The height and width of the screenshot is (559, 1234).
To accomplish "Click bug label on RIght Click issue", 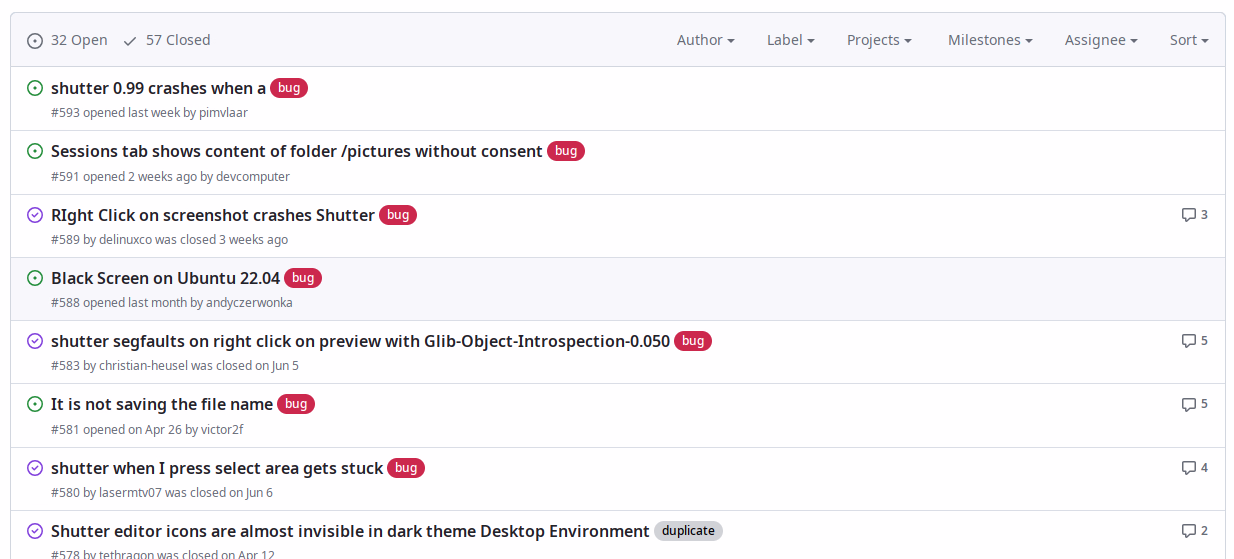I will click(x=398, y=215).
